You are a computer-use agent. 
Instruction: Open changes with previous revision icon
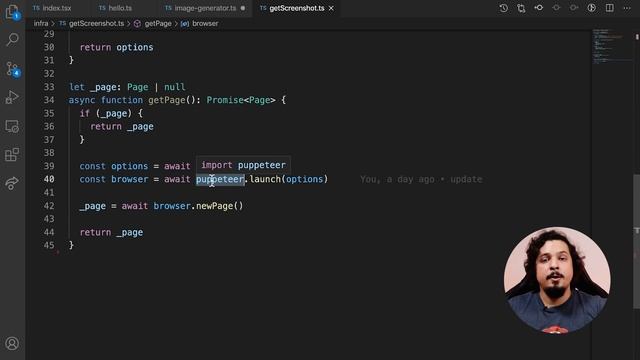pyautogui.click(x=539, y=8)
